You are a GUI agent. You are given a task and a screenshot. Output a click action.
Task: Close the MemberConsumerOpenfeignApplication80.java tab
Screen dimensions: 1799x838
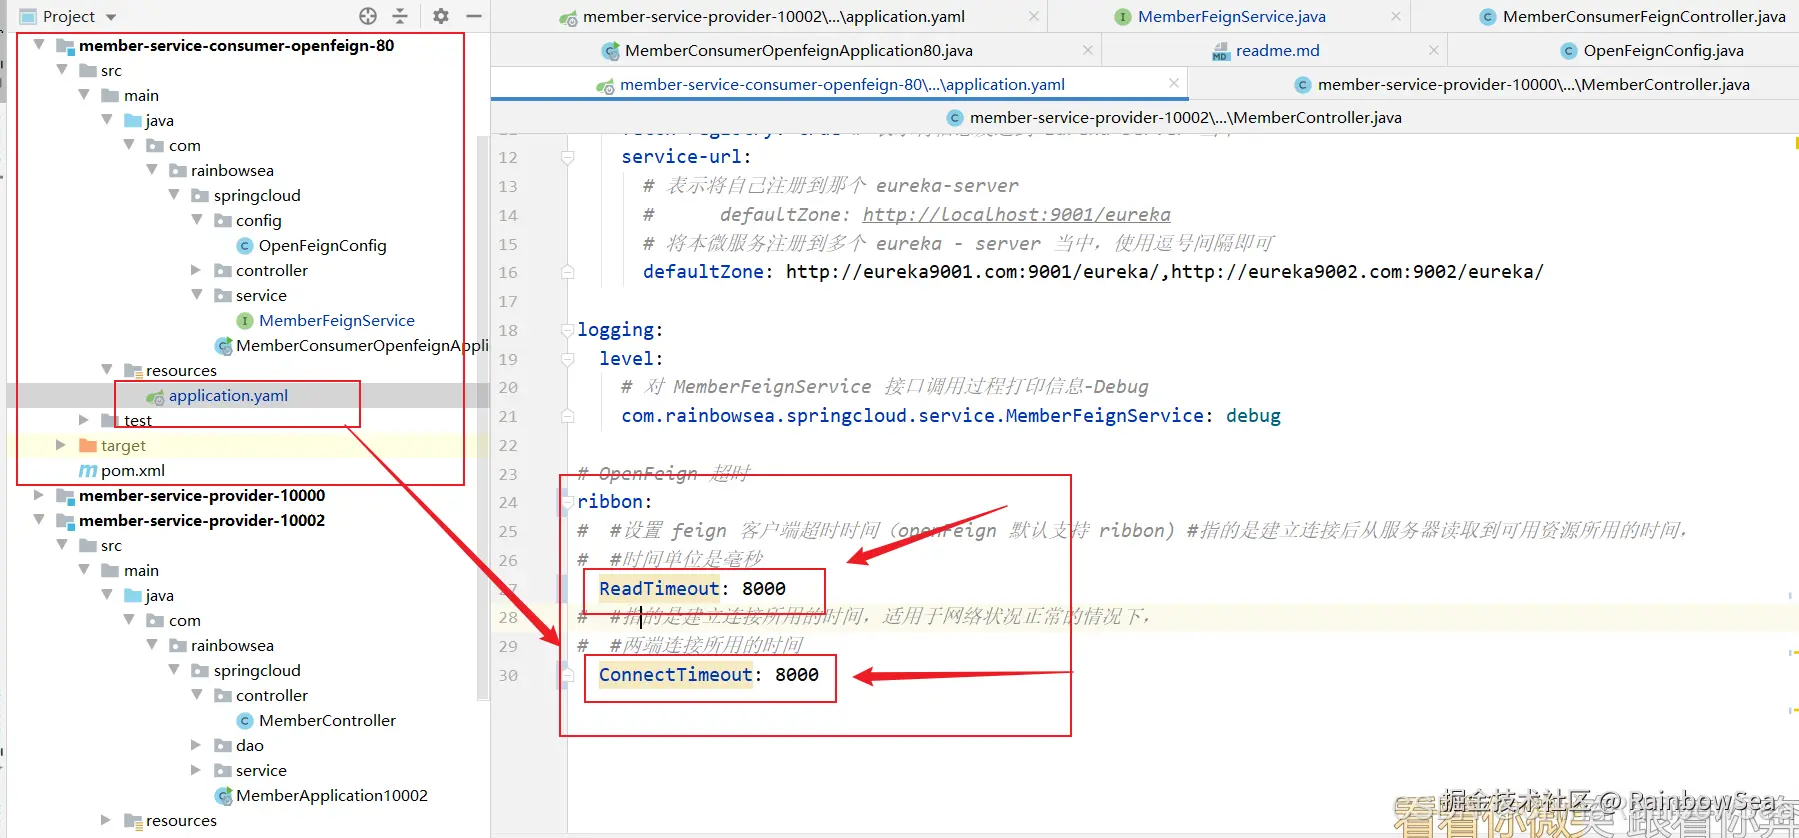coord(1087,50)
